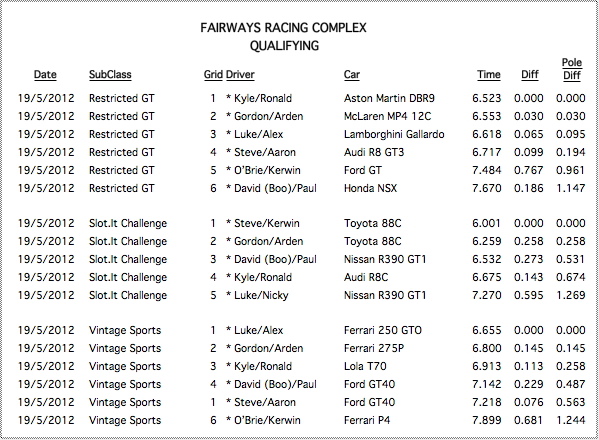Click the Date column header

tap(45, 74)
